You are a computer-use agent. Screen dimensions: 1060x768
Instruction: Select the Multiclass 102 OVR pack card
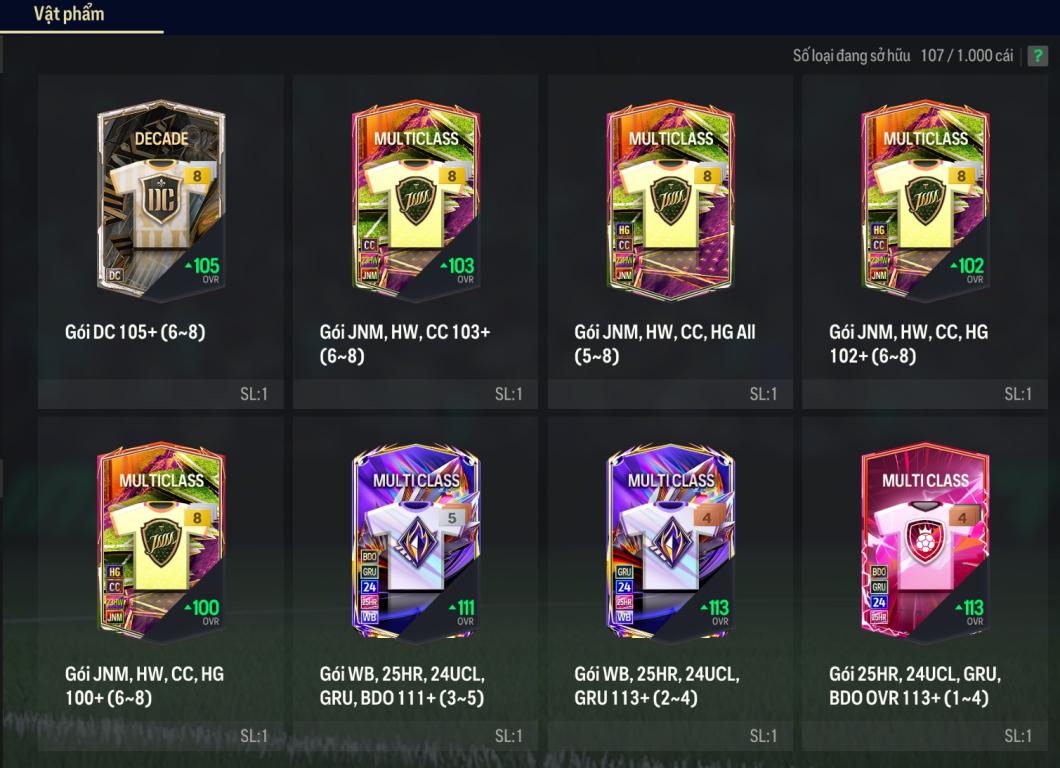925,200
